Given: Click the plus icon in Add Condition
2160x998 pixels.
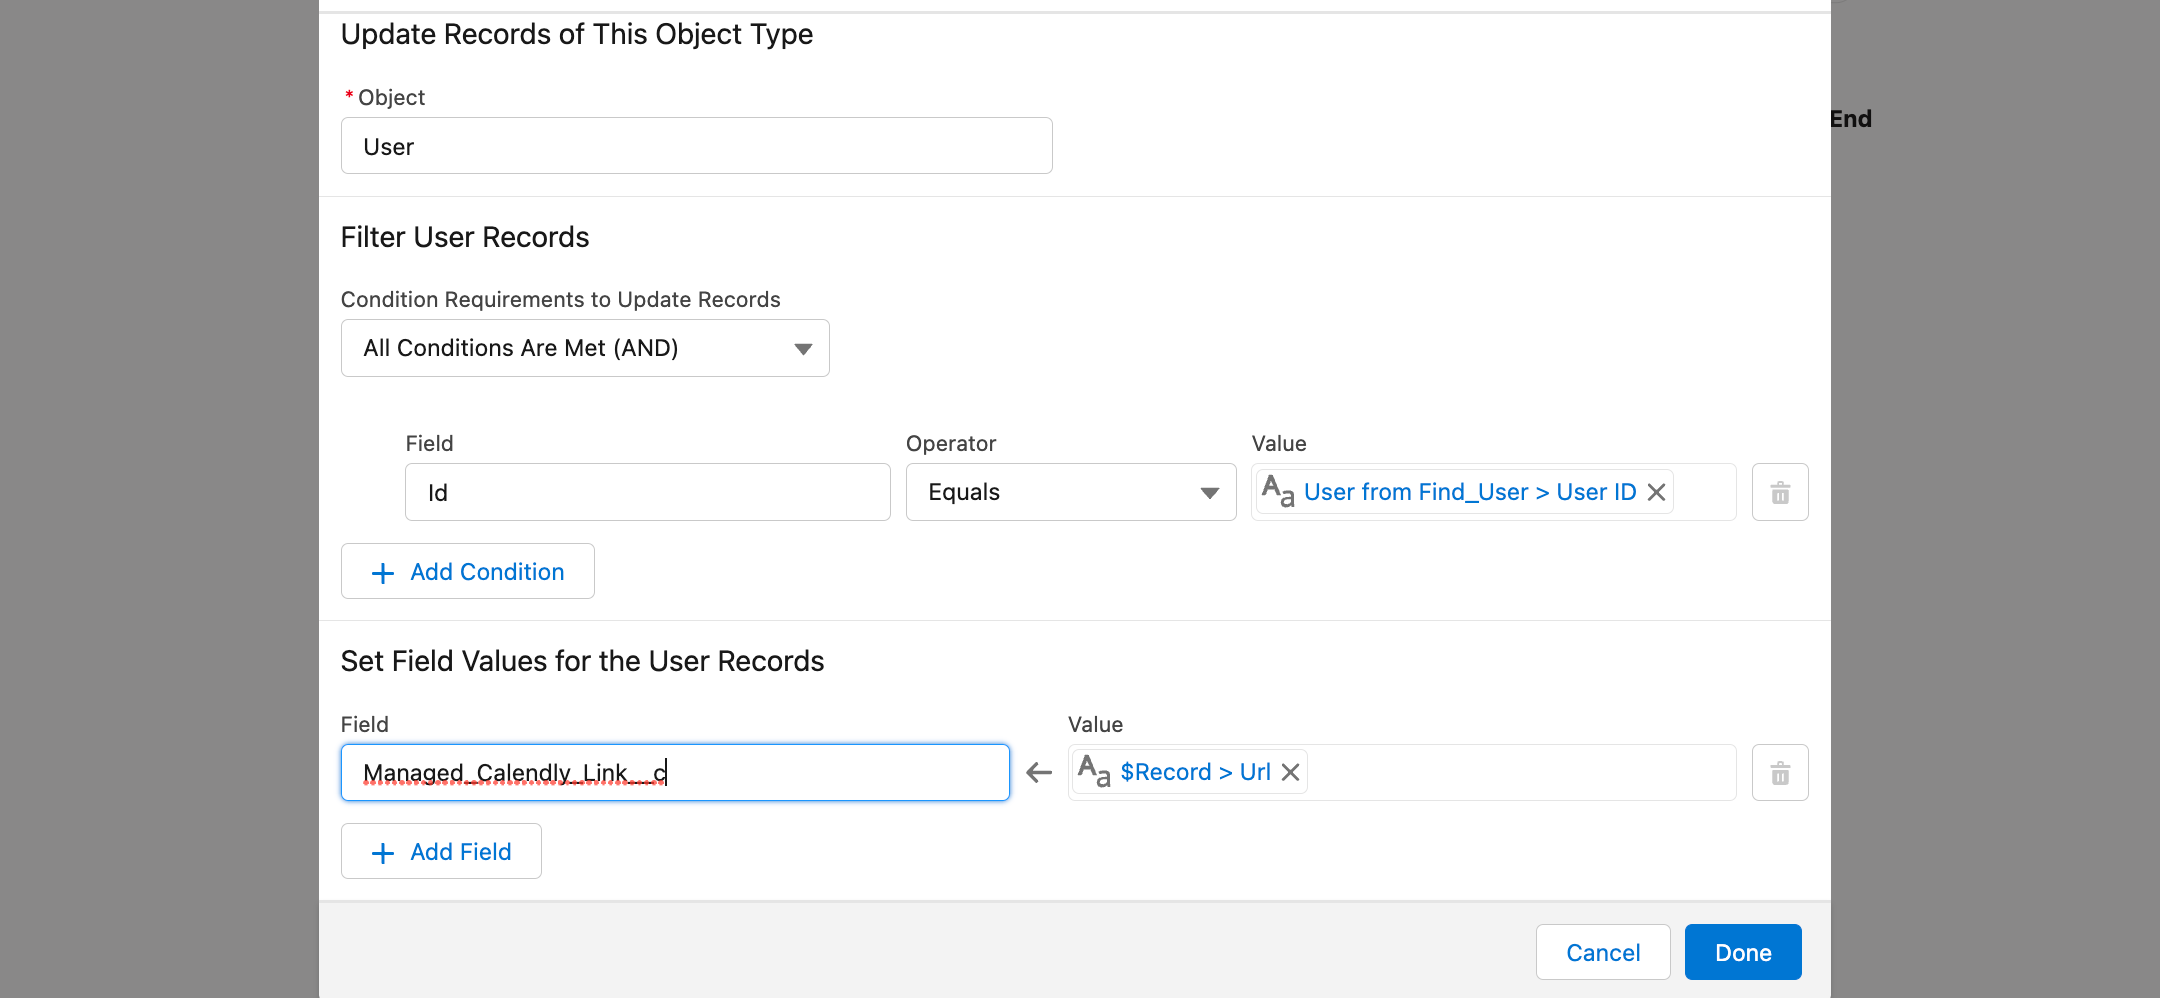Looking at the screenshot, I should click(x=382, y=573).
